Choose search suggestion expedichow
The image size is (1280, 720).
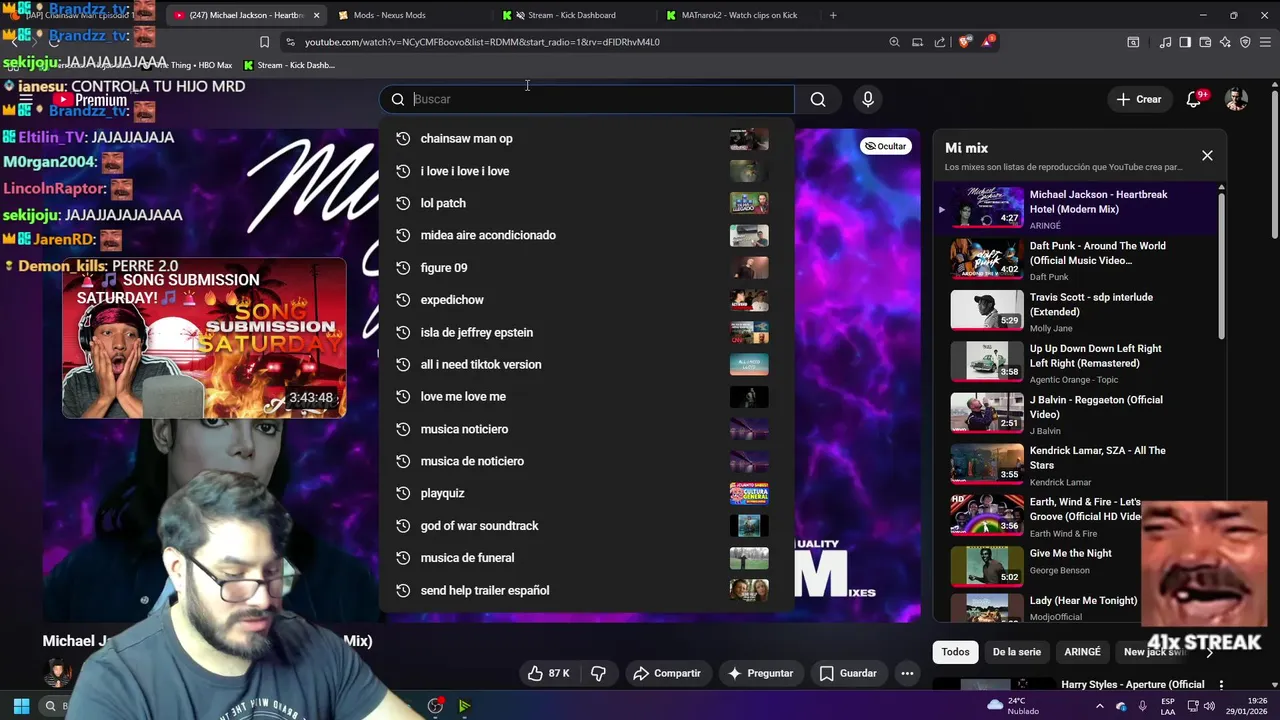pyautogui.click(x=586, y=300)
